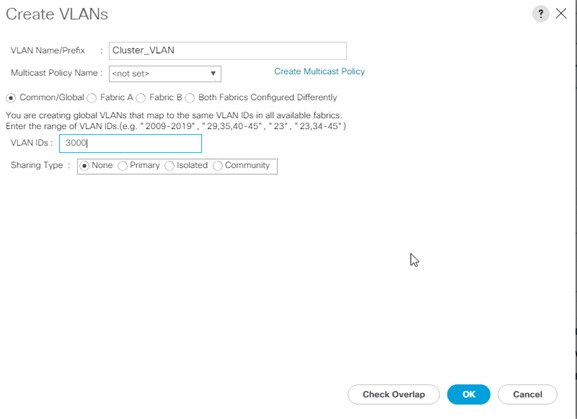The width and height of the screenshot is (577, 419).
Task: Close the Create VLANs dialog
Action: pyautogui.click(x=561, y=14)
